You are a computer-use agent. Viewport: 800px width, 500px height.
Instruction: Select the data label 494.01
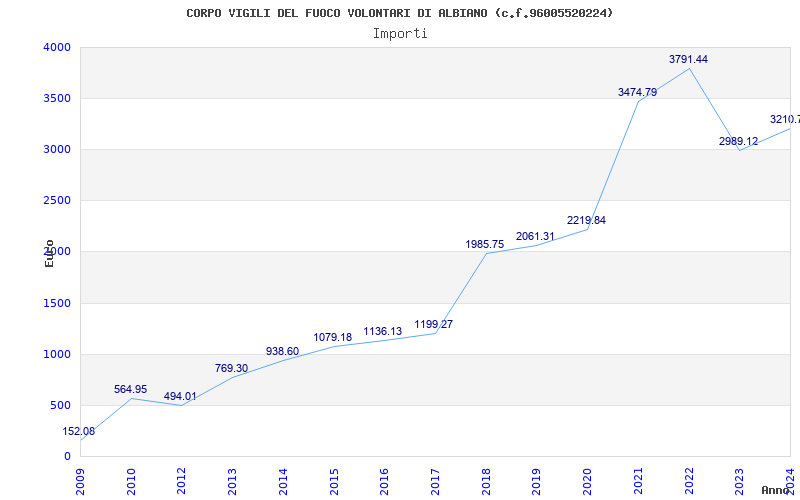[x=180, y=396]
